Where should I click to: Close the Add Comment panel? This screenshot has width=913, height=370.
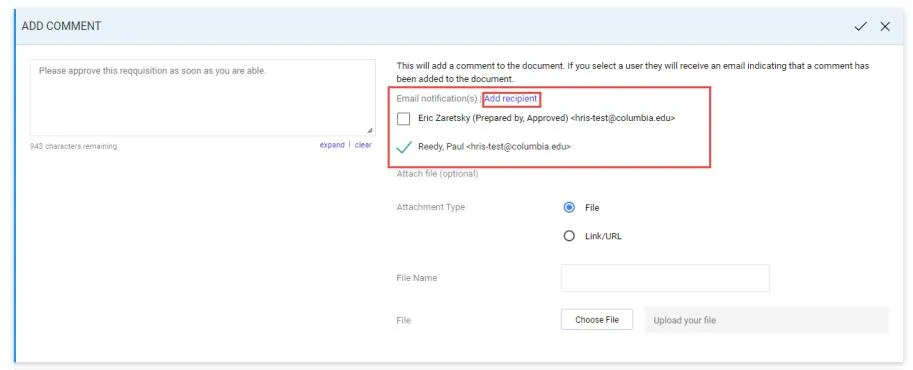point(885,26)
